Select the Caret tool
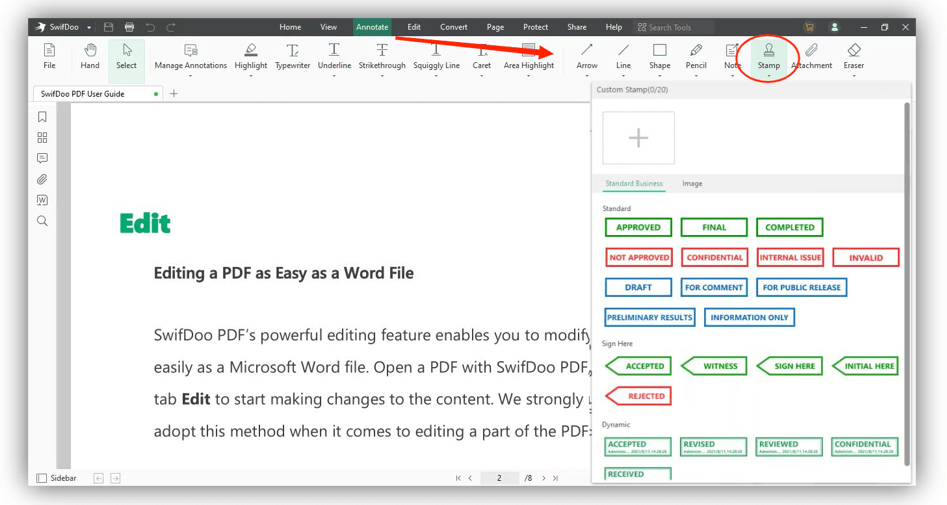This screenshot has width=947, height=505. (481, 56)
